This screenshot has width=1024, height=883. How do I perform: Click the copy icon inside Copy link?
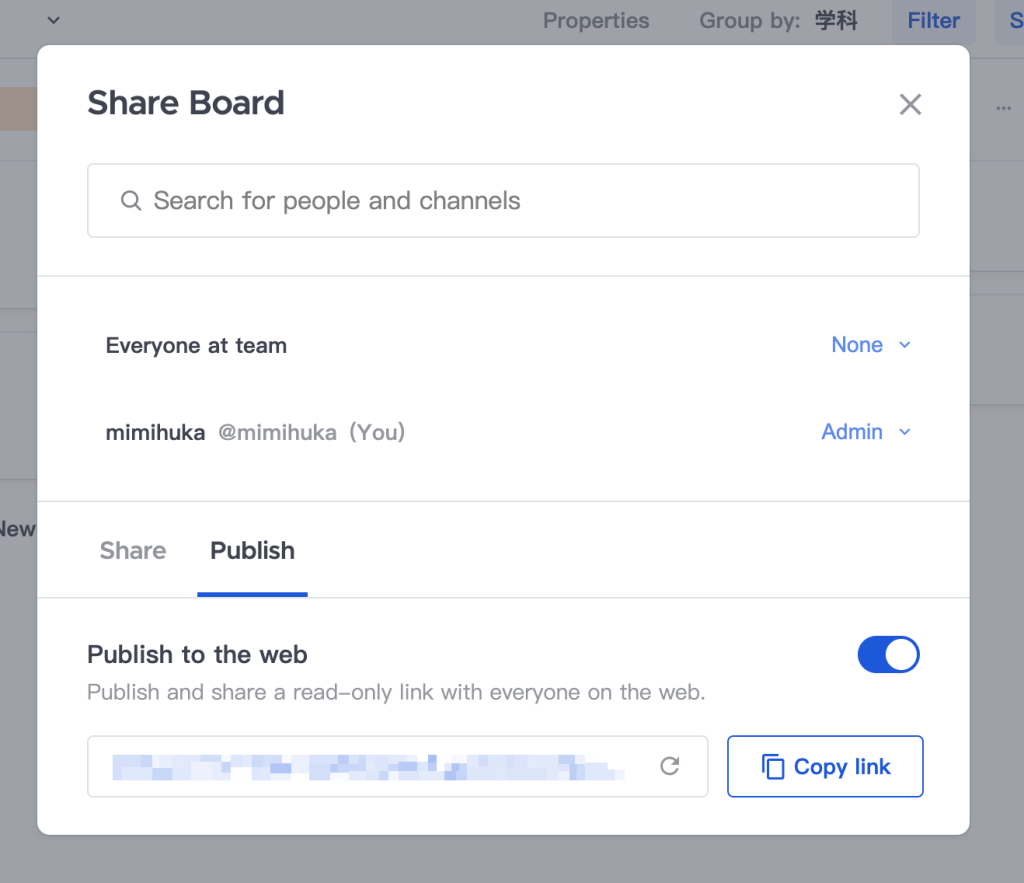point(773,767)
